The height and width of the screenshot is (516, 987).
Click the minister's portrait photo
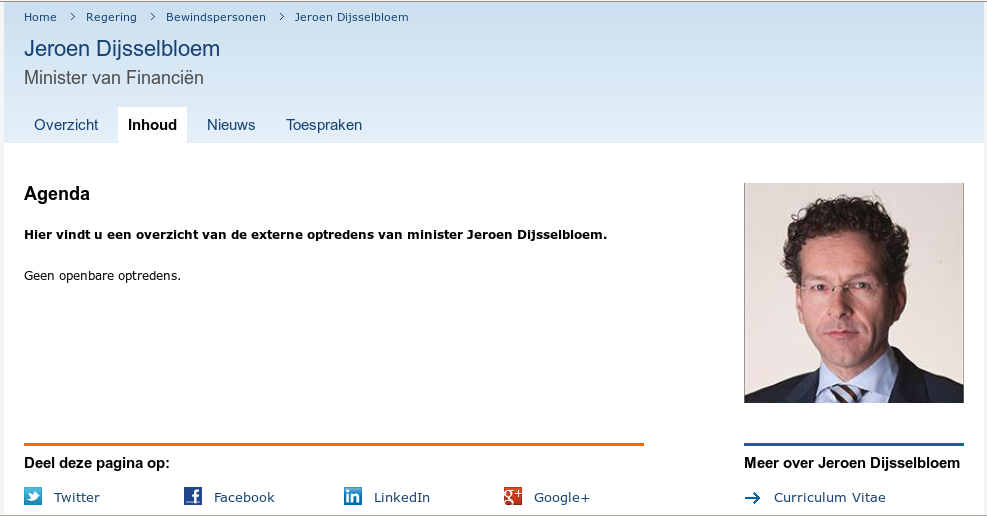coord(853,293)
